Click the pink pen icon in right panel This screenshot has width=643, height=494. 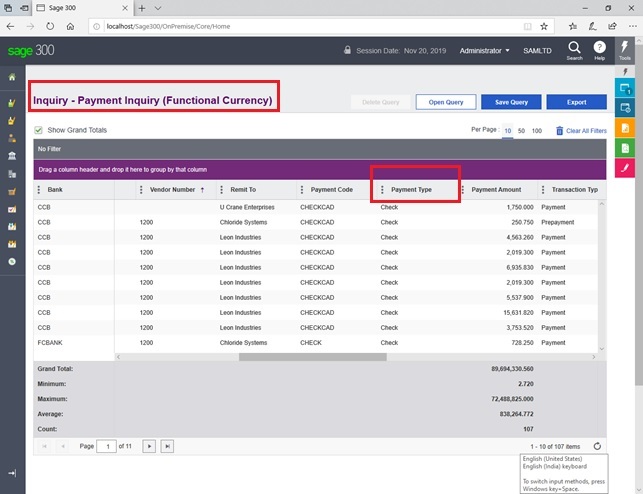click(x=625, y=168)
